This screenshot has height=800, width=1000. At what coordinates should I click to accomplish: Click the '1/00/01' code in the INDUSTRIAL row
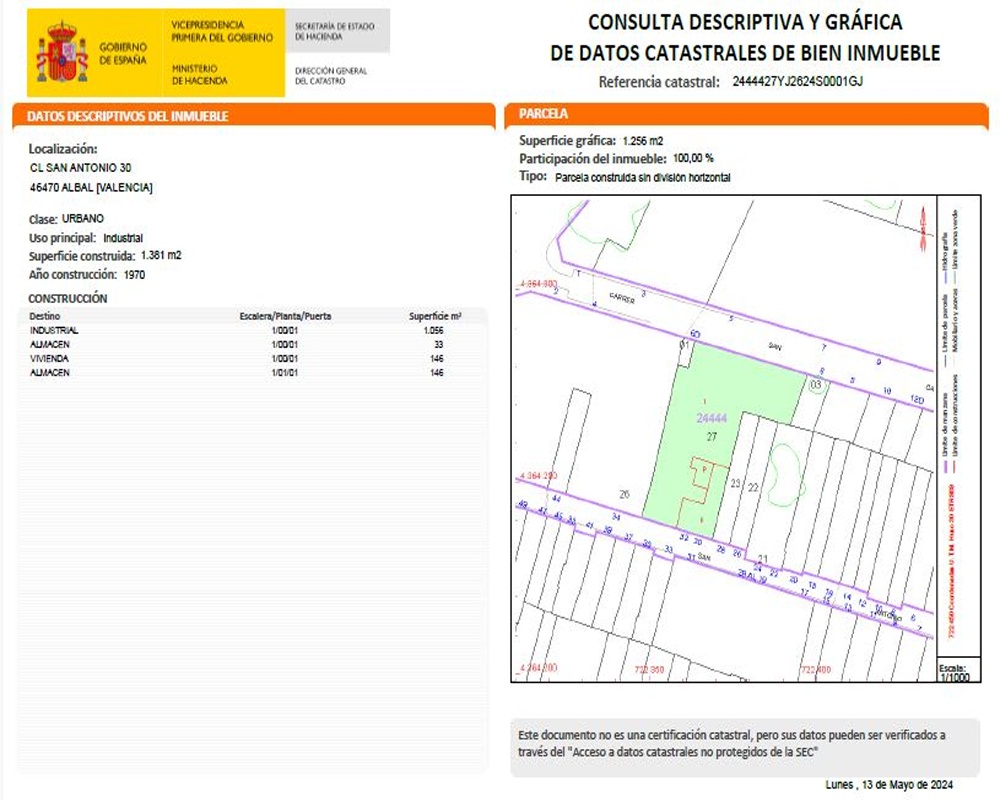(x=284, y=330)
